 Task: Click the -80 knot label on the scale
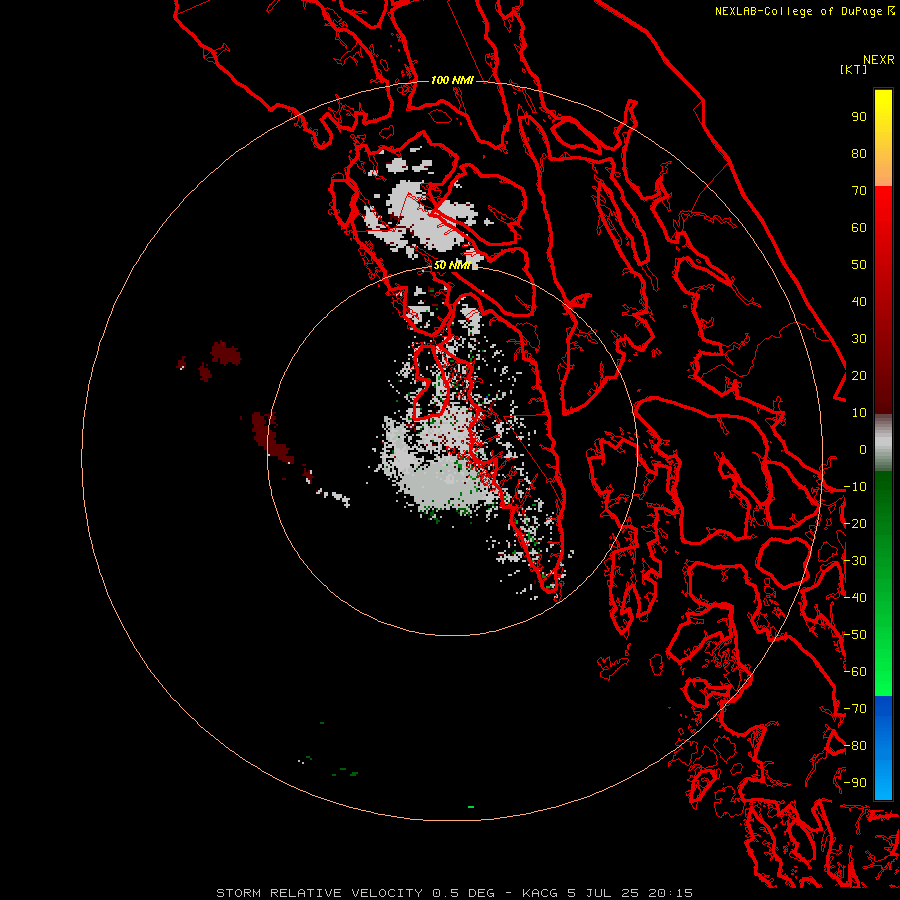coord(855,746)
